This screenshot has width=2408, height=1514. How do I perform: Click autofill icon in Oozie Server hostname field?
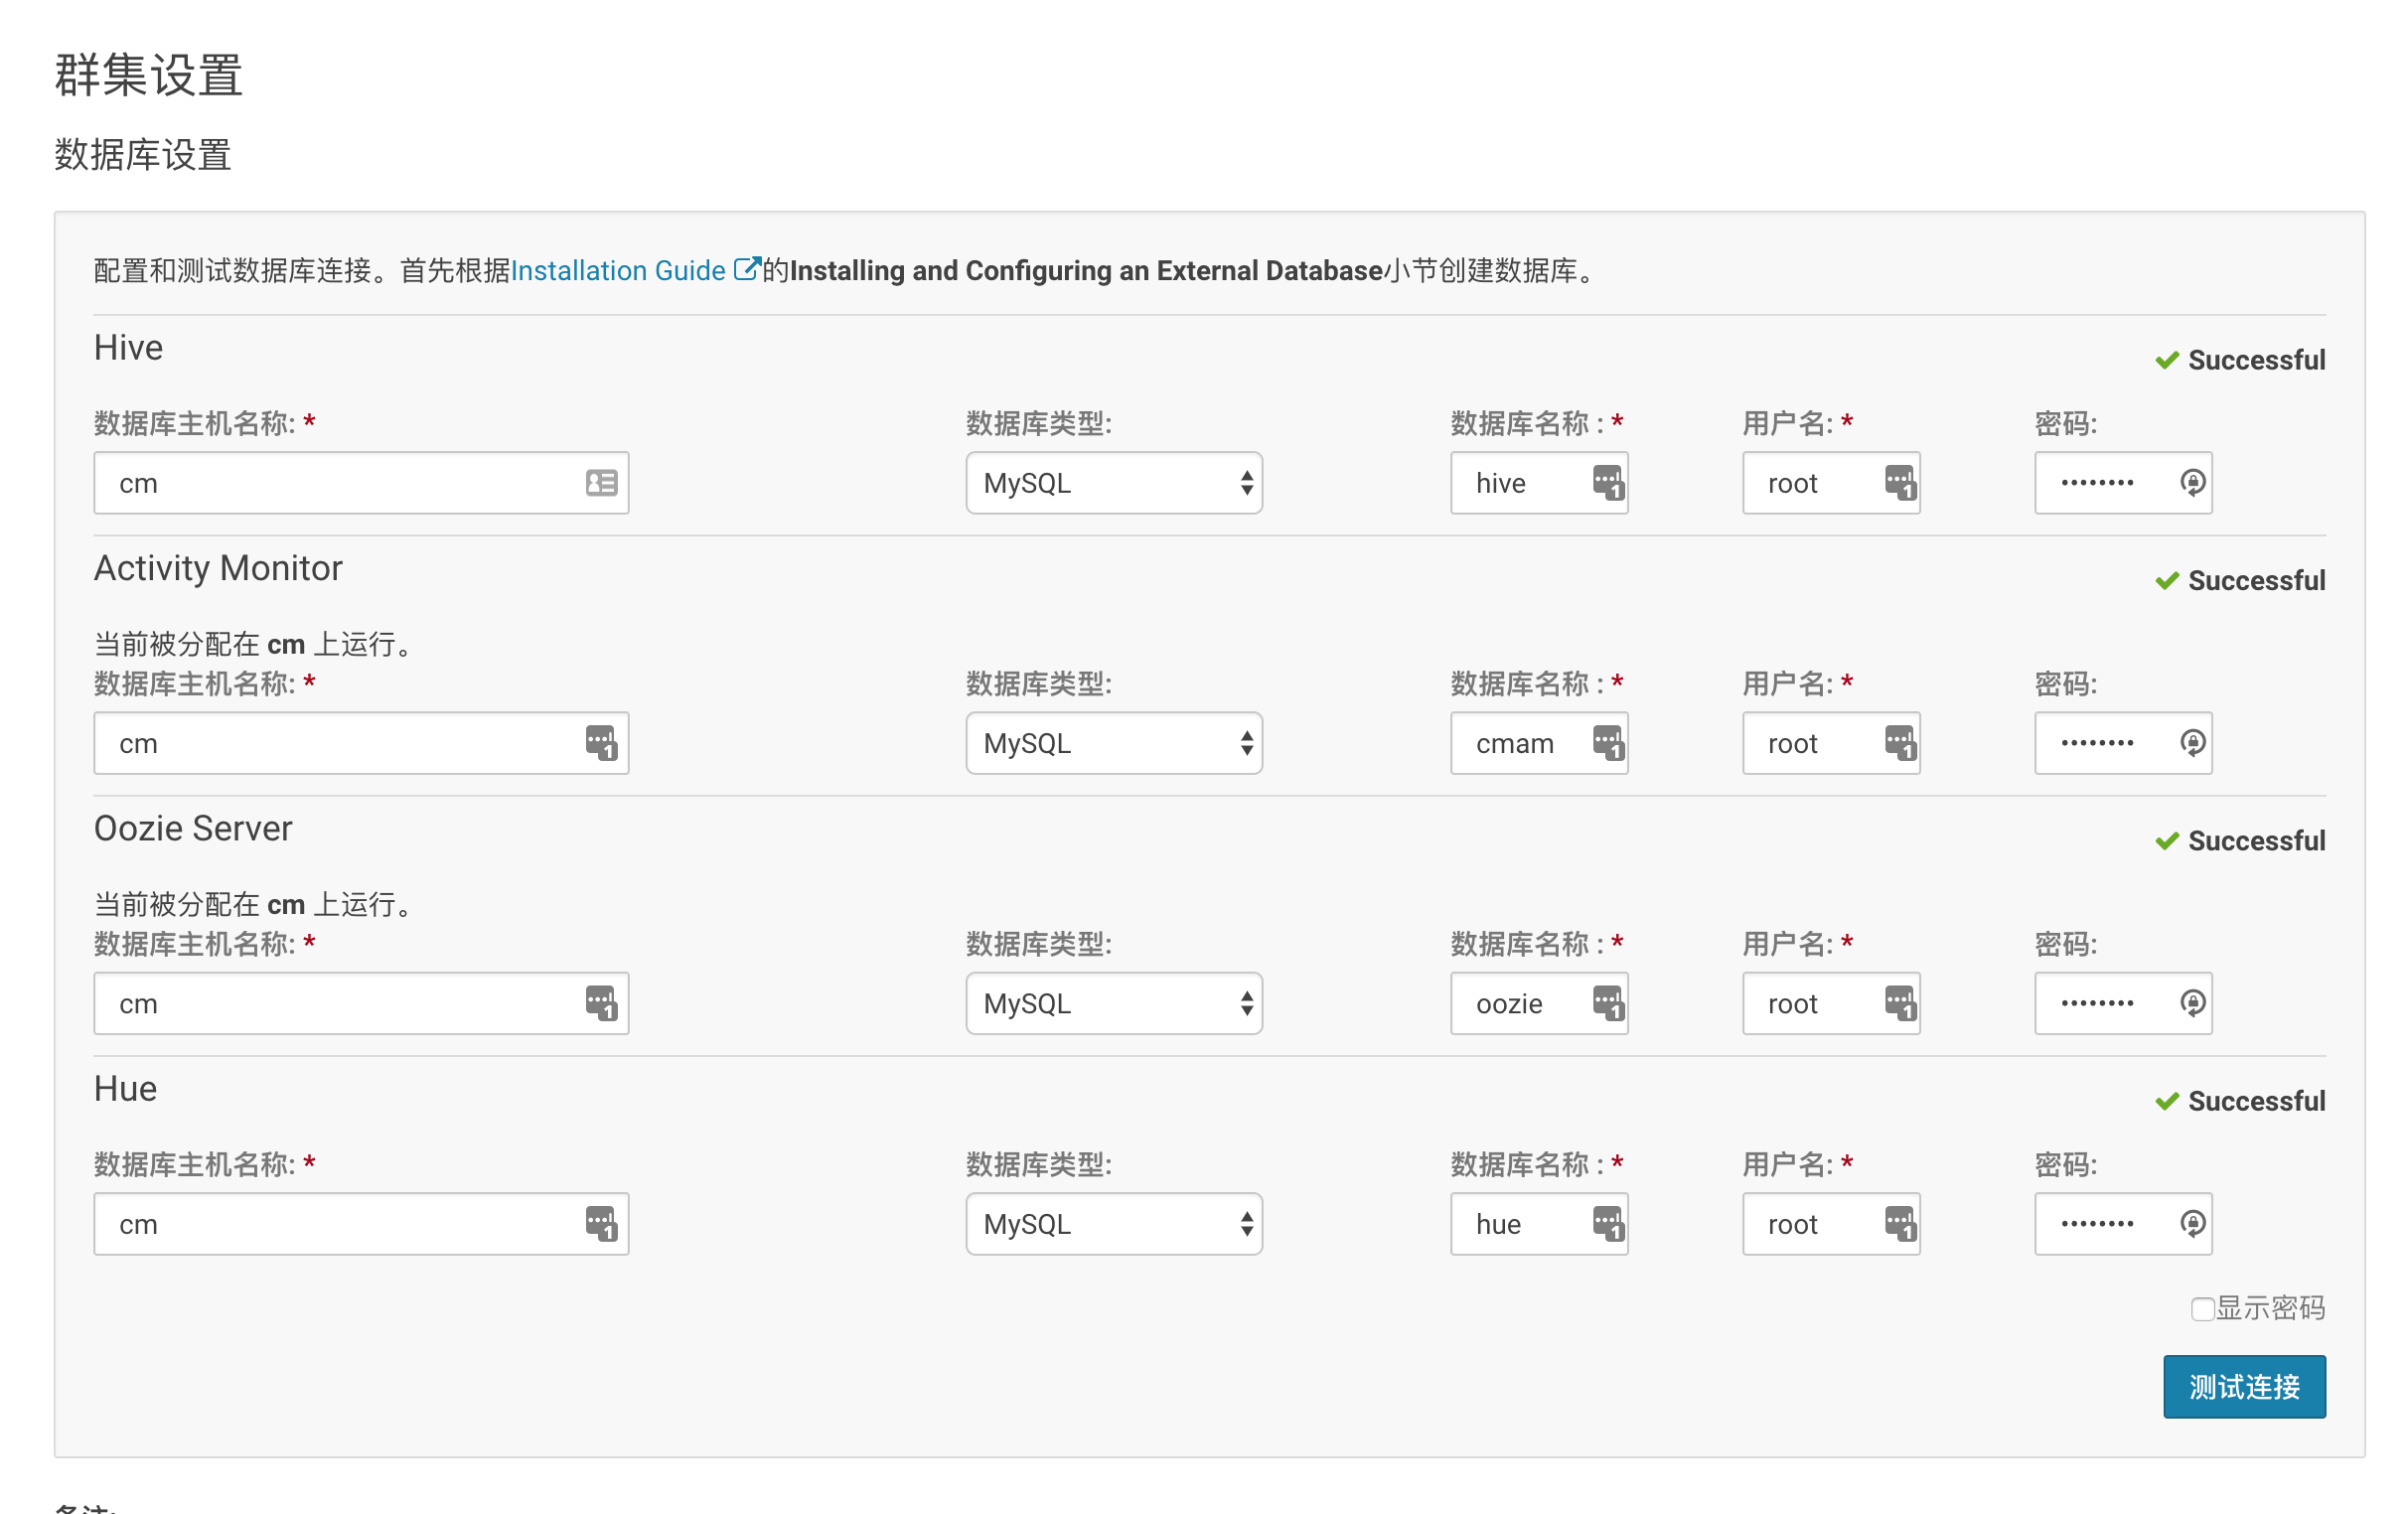tap(601, 1004)
